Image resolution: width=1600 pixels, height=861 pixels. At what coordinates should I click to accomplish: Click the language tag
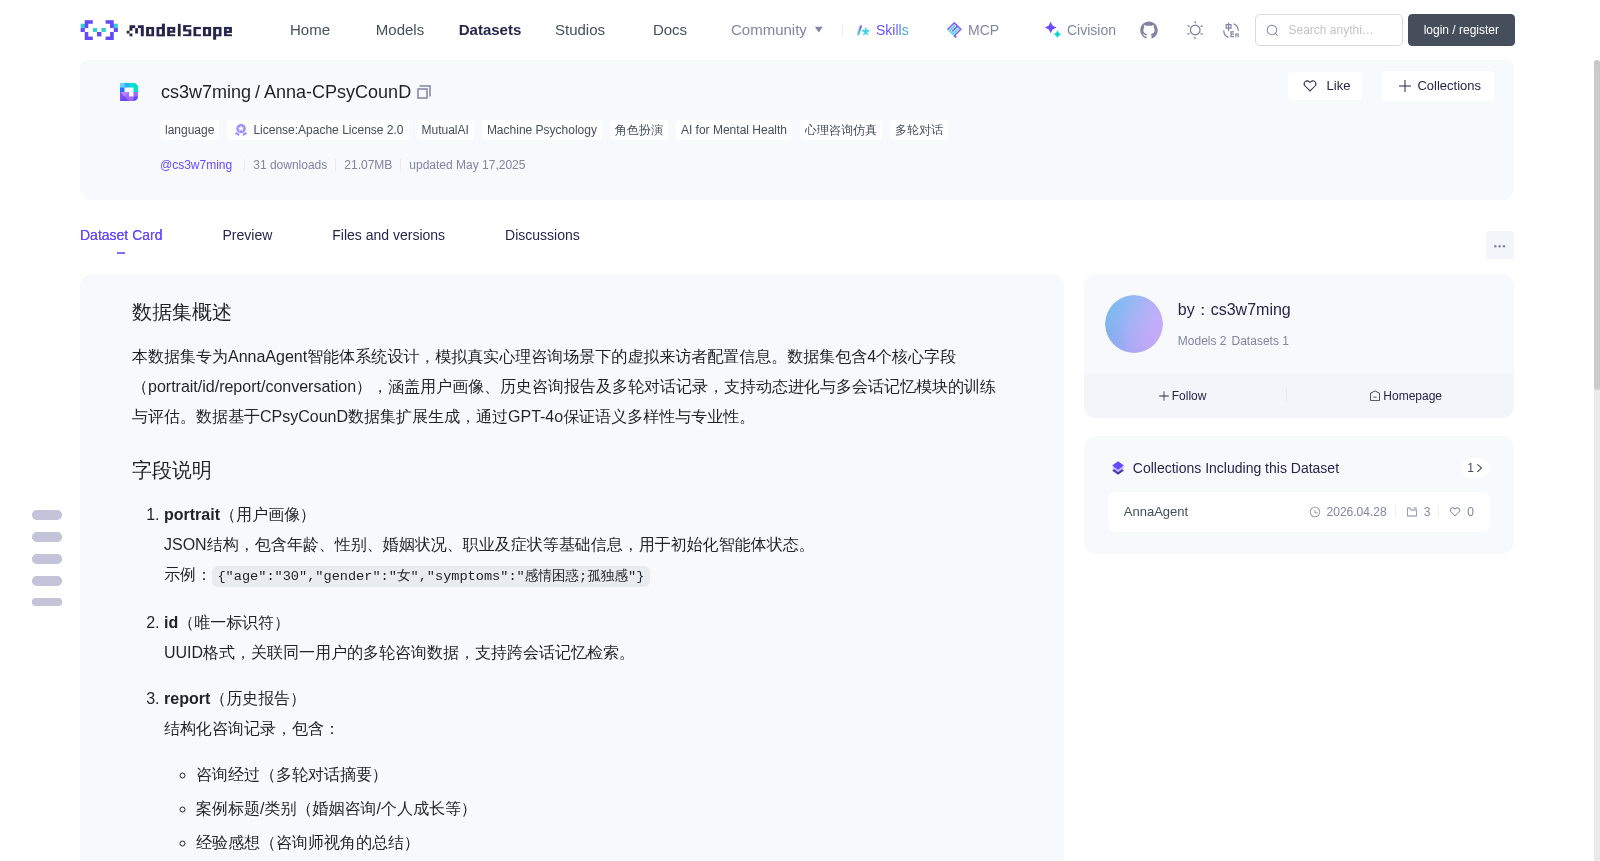tap(189, 130)
